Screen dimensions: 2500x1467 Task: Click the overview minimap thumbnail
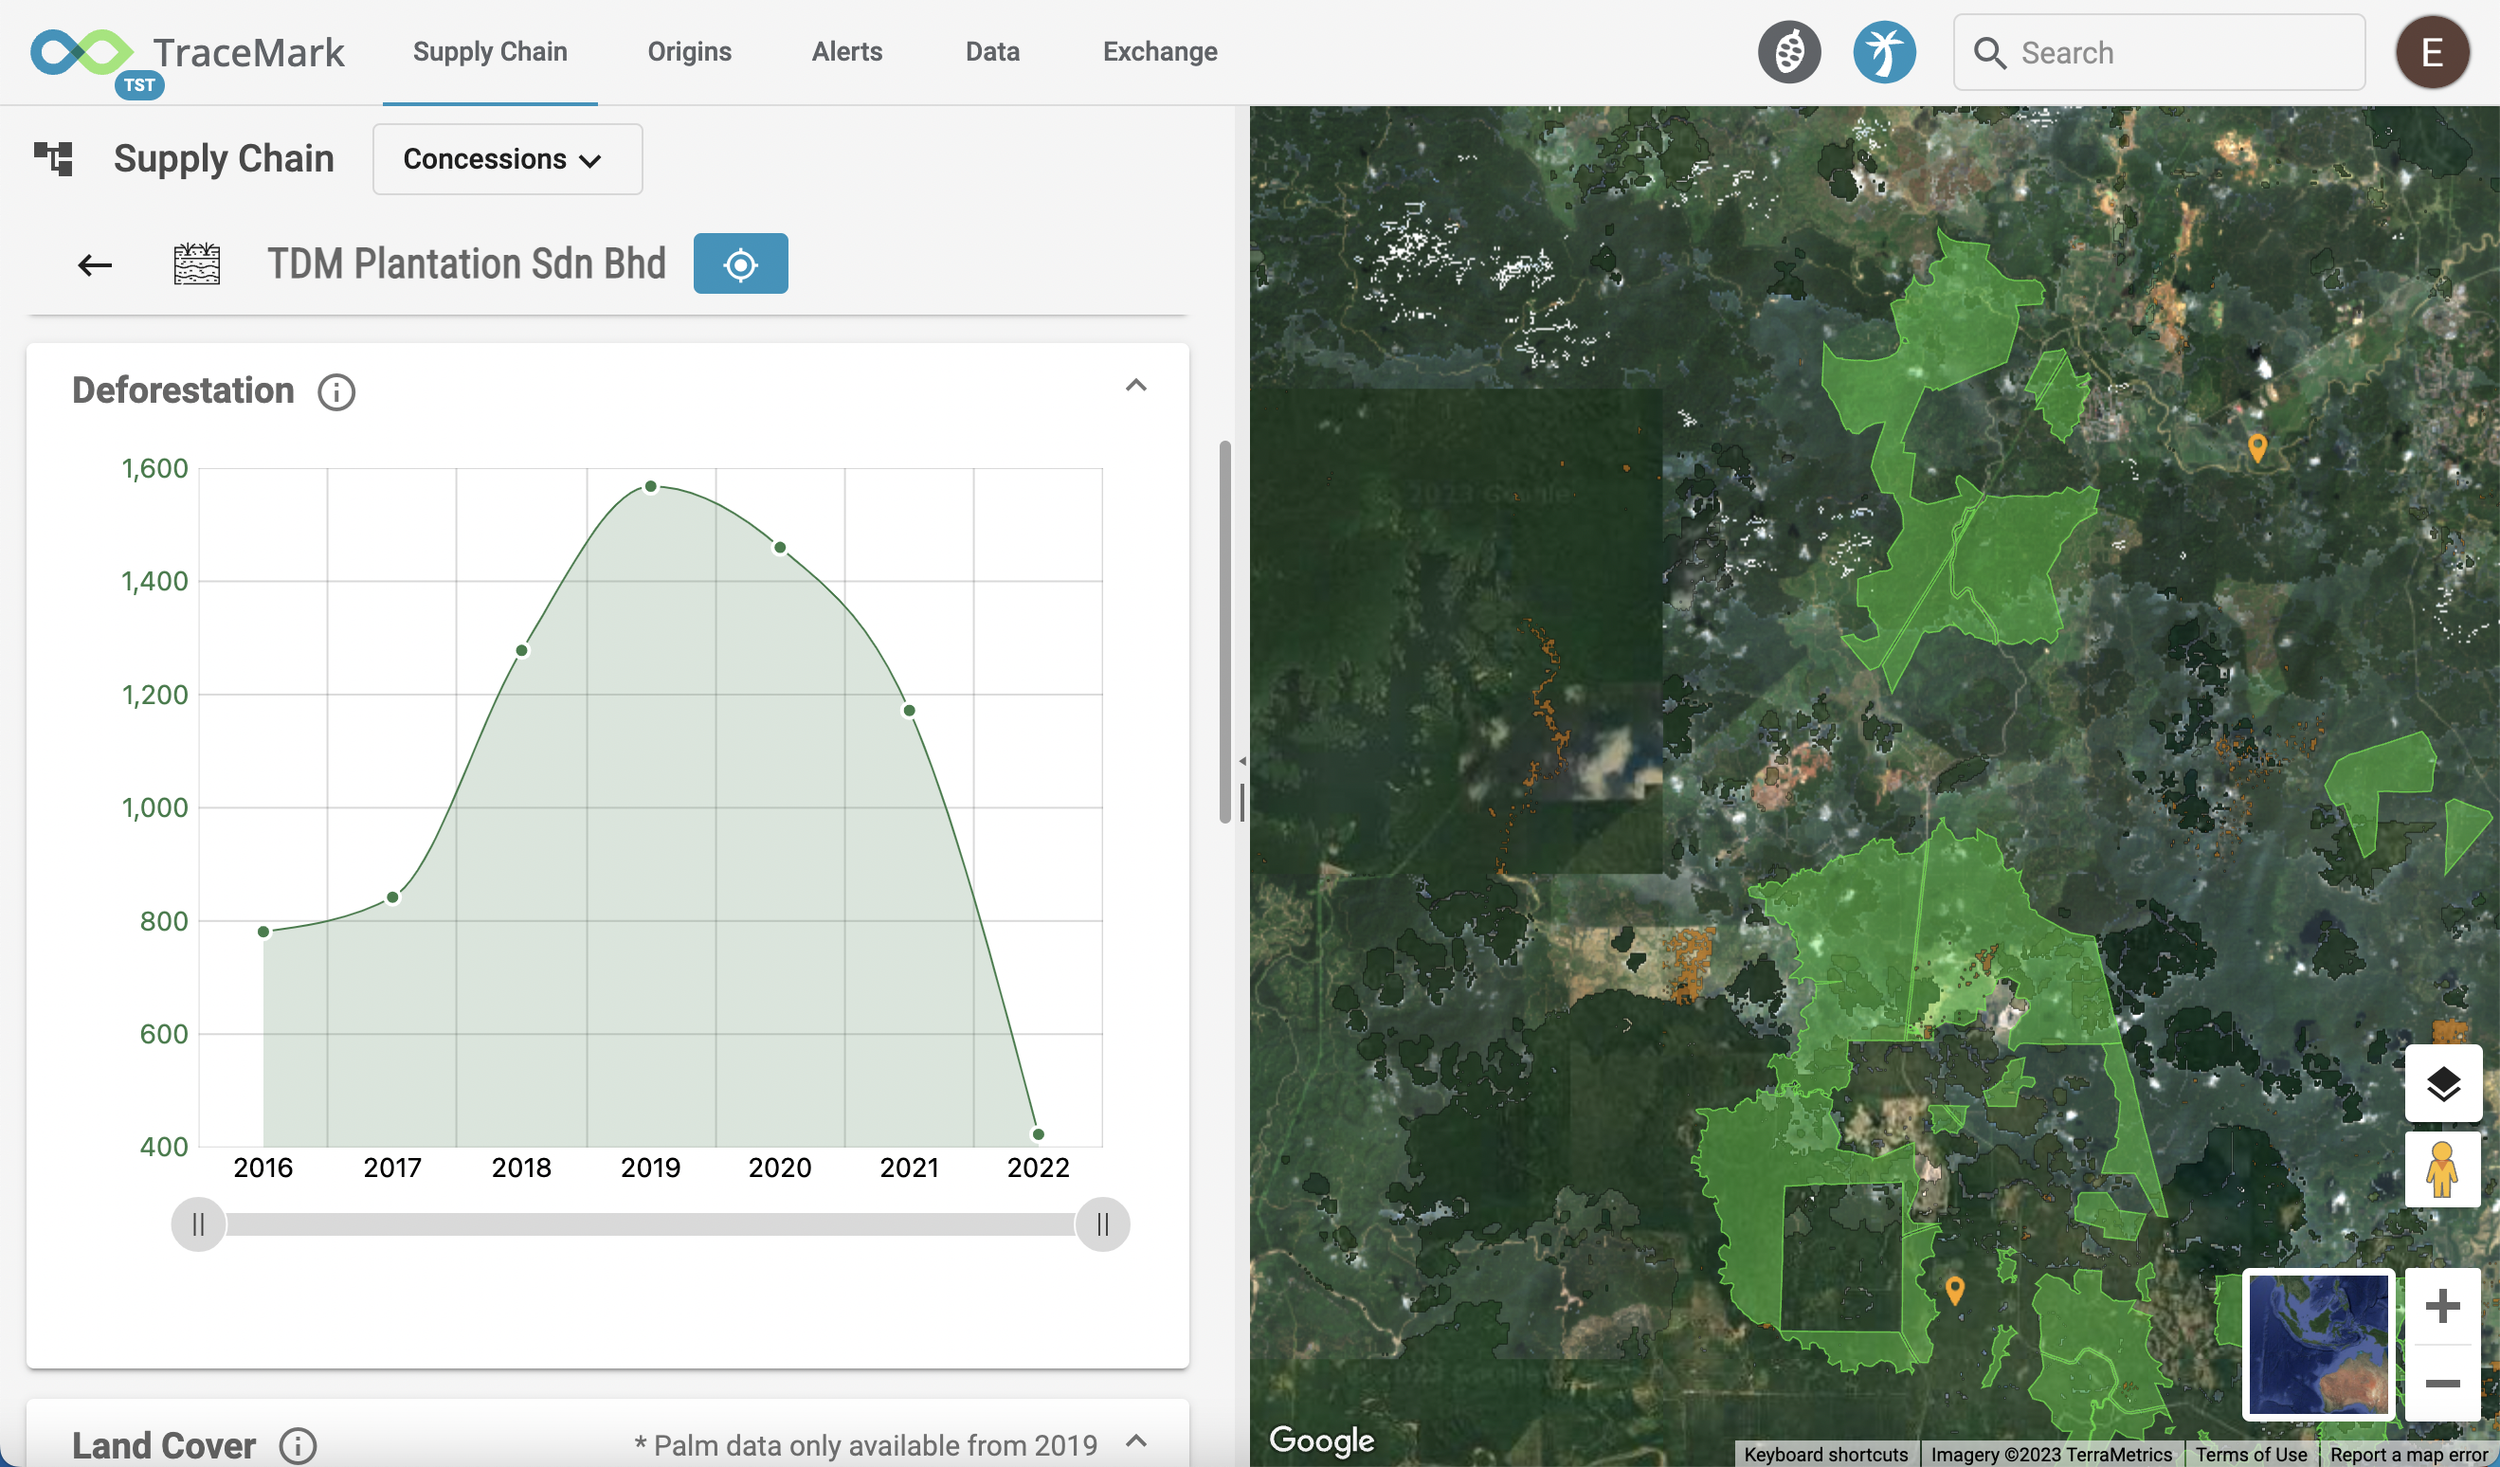pyautogui.click(x=2318, y=1344)
